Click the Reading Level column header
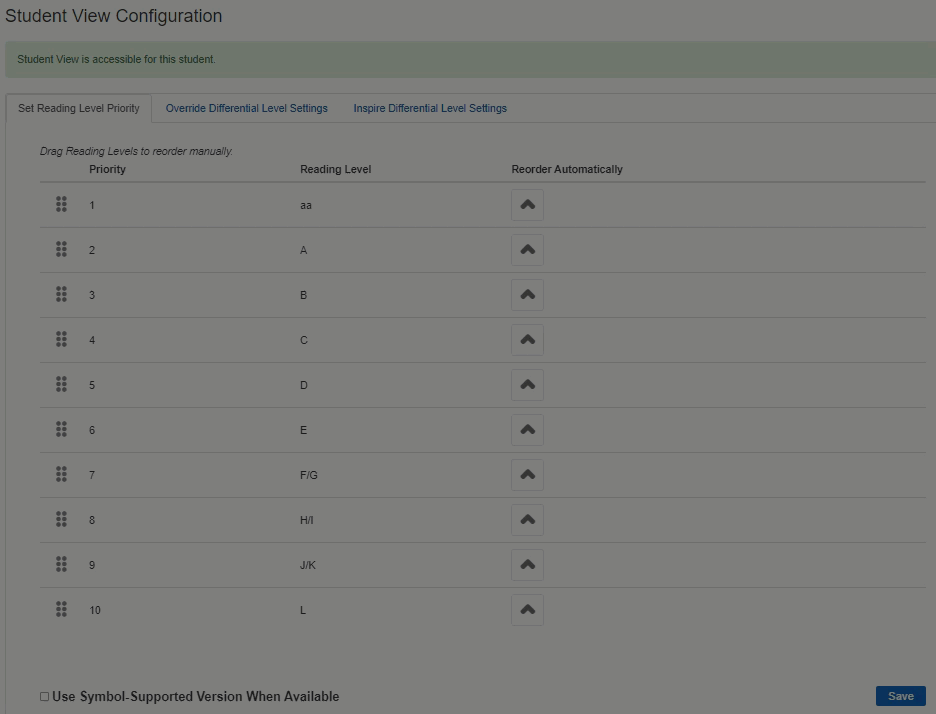936x714 pixels. coord(335,170)
